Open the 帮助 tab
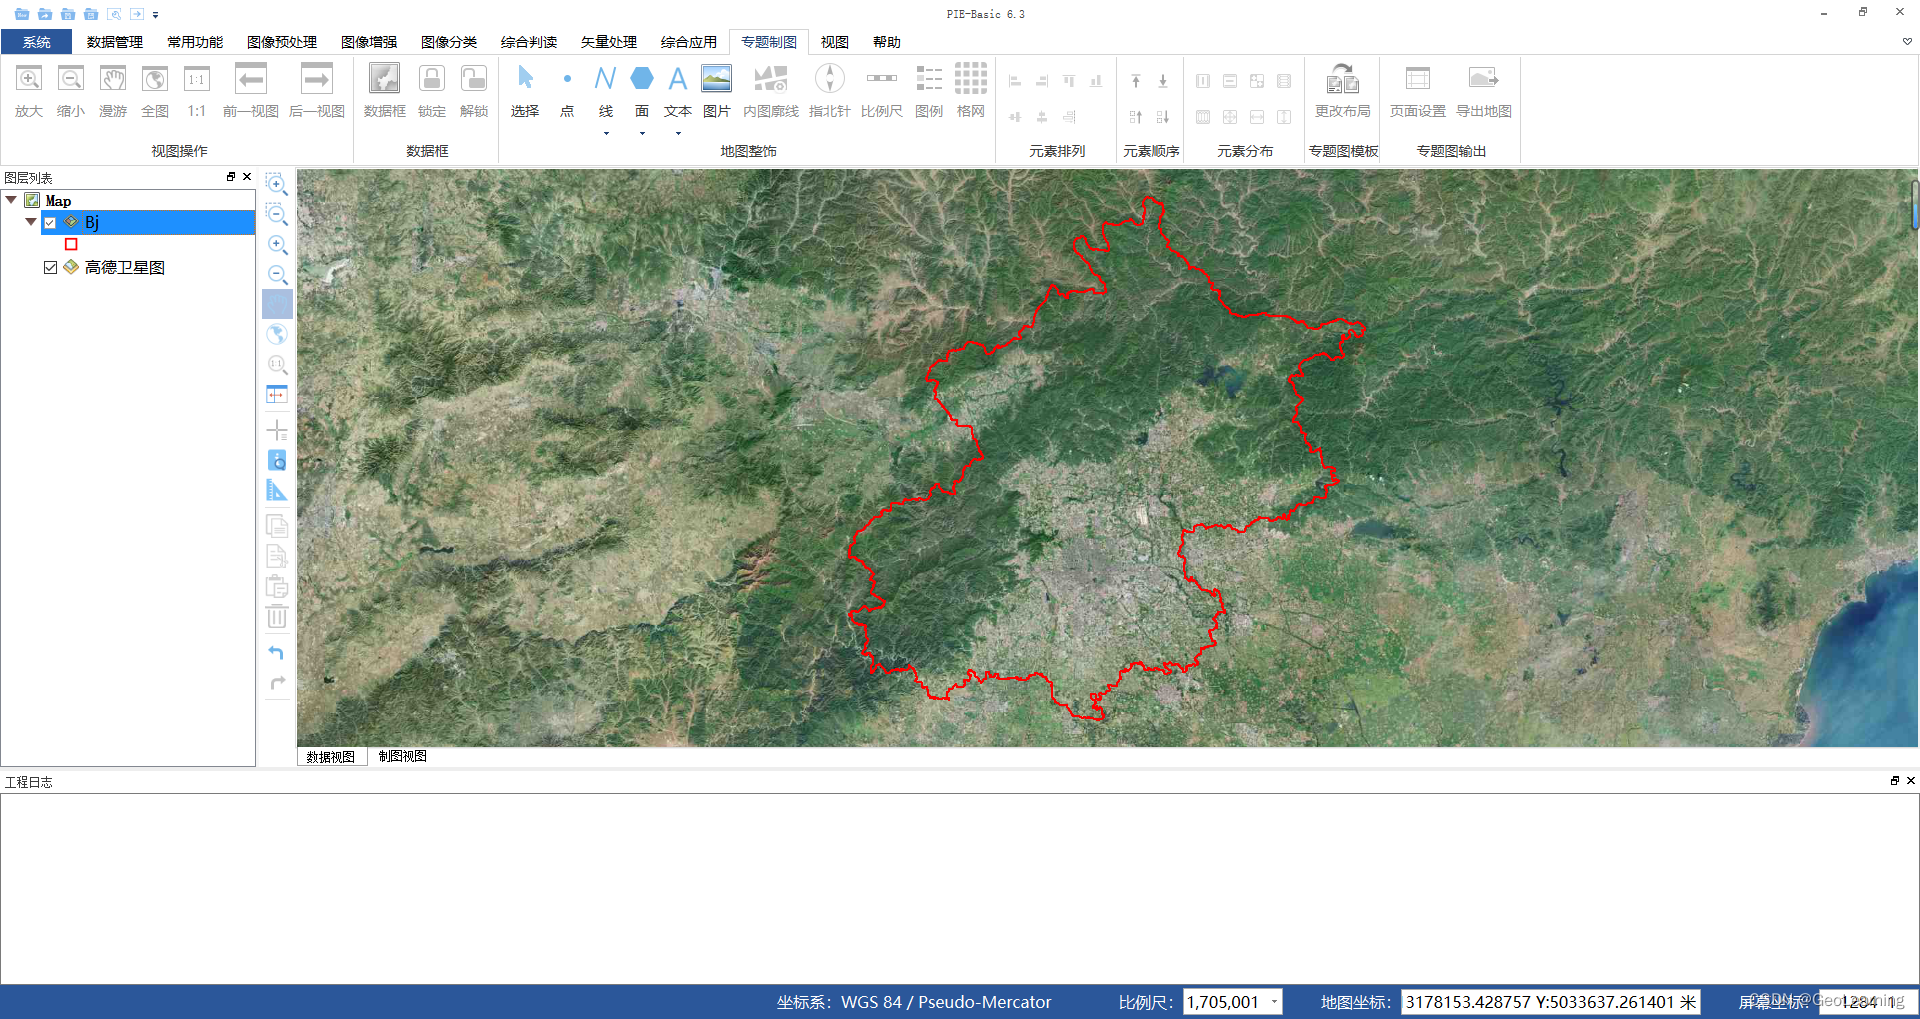The height and width of the screenshot is (1019, 1920). [887, 42]
